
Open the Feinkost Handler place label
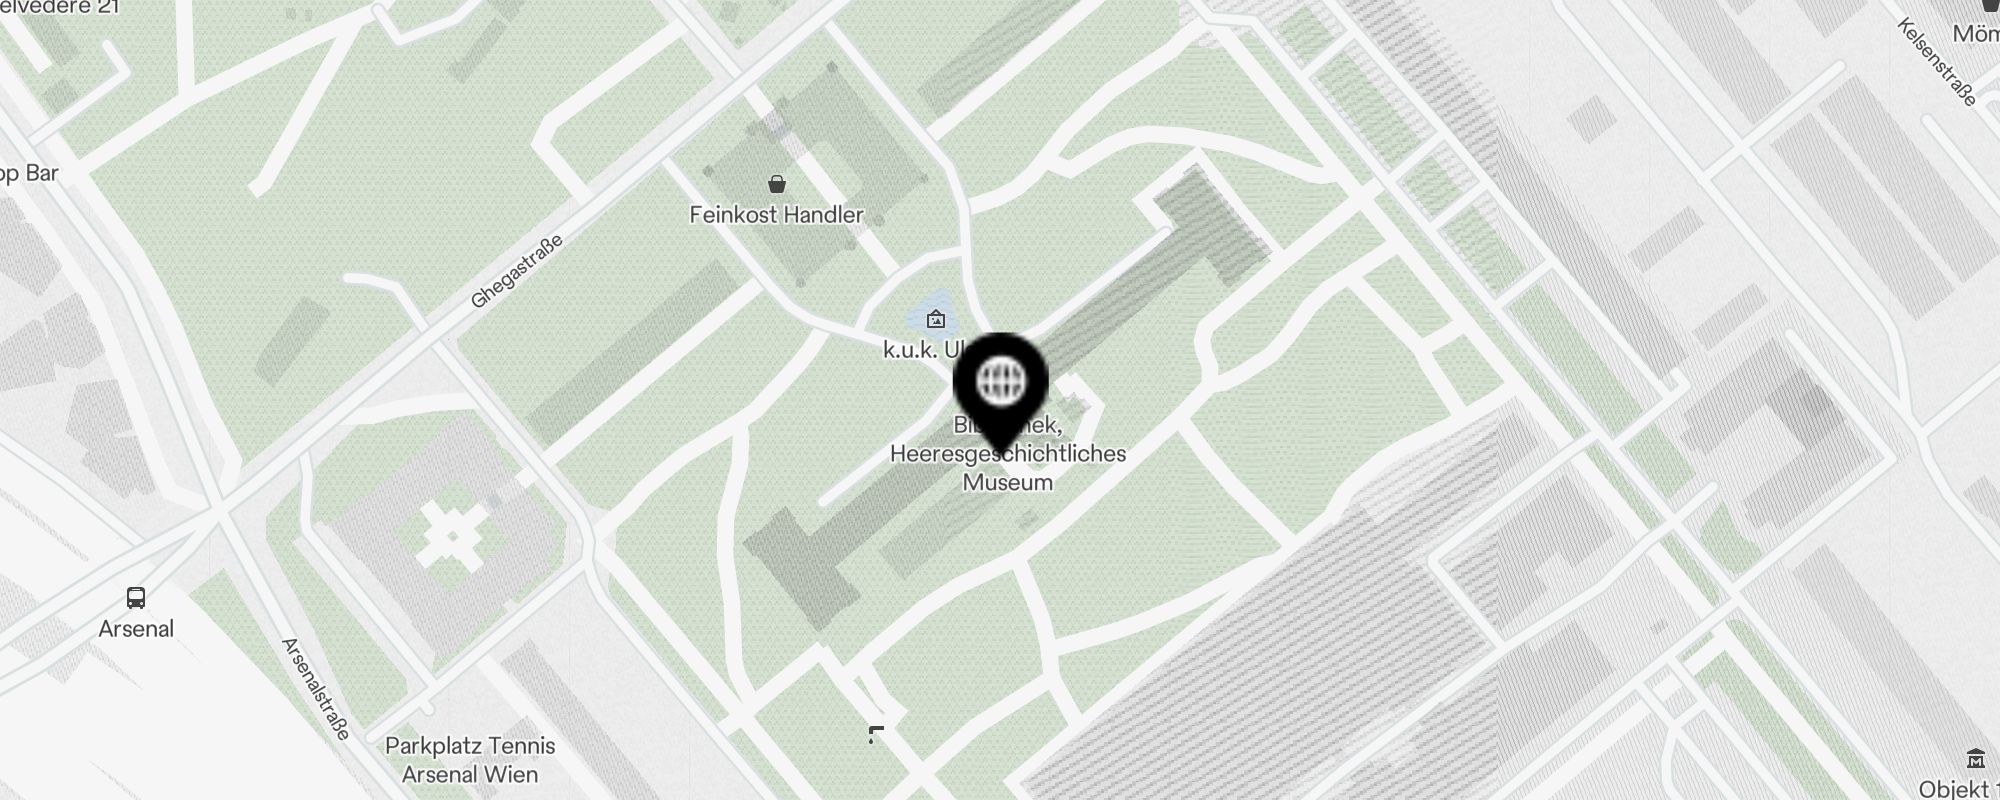click(776, 215)
